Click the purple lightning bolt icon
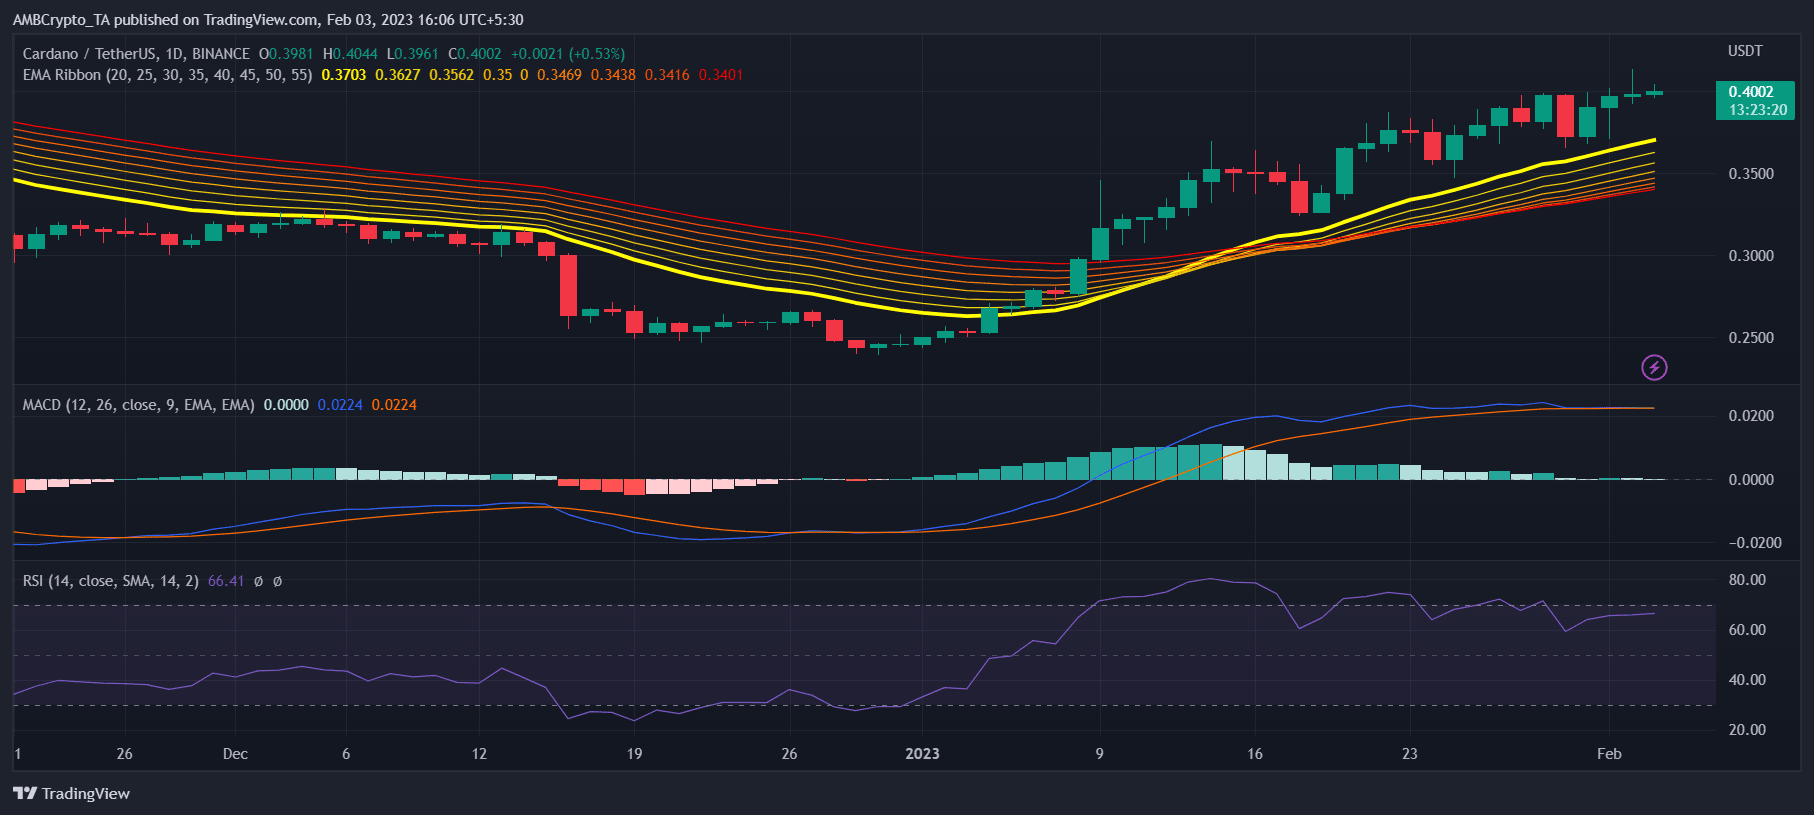 tap(1654, 368)
